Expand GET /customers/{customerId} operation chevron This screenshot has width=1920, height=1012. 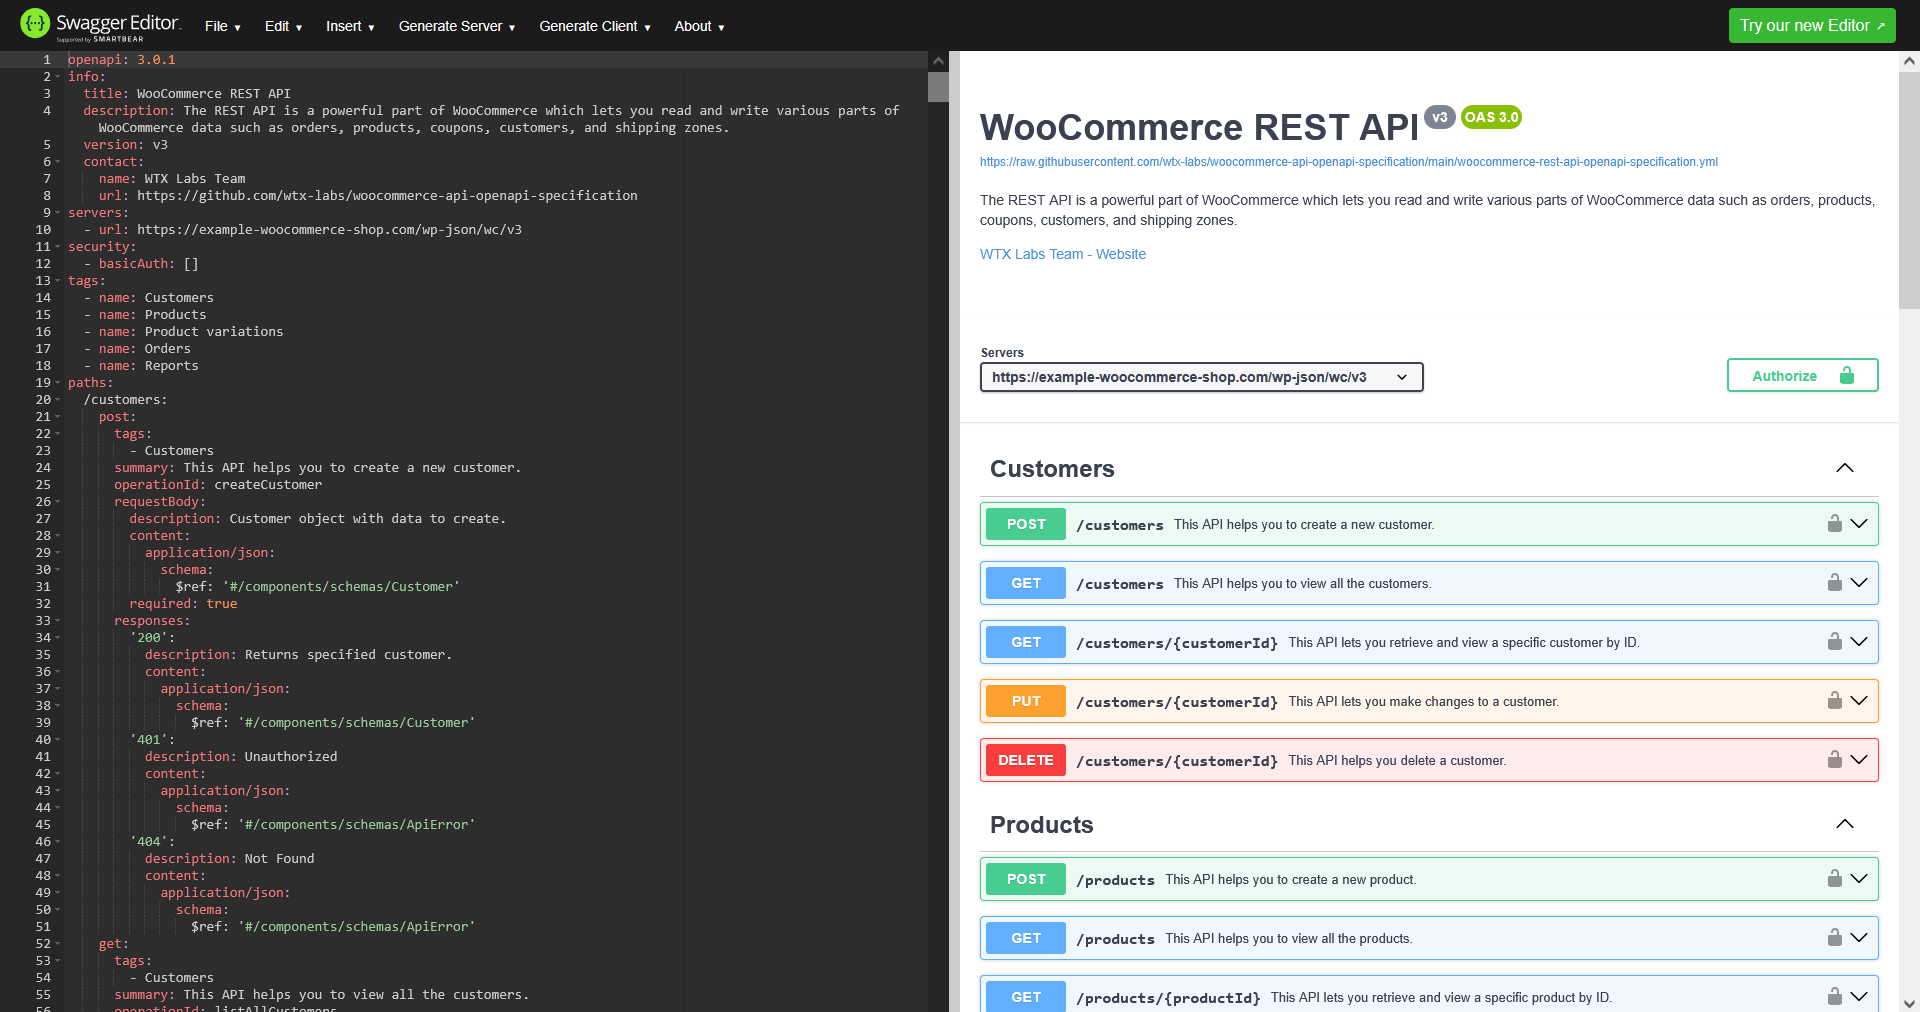pos(1859,641)
